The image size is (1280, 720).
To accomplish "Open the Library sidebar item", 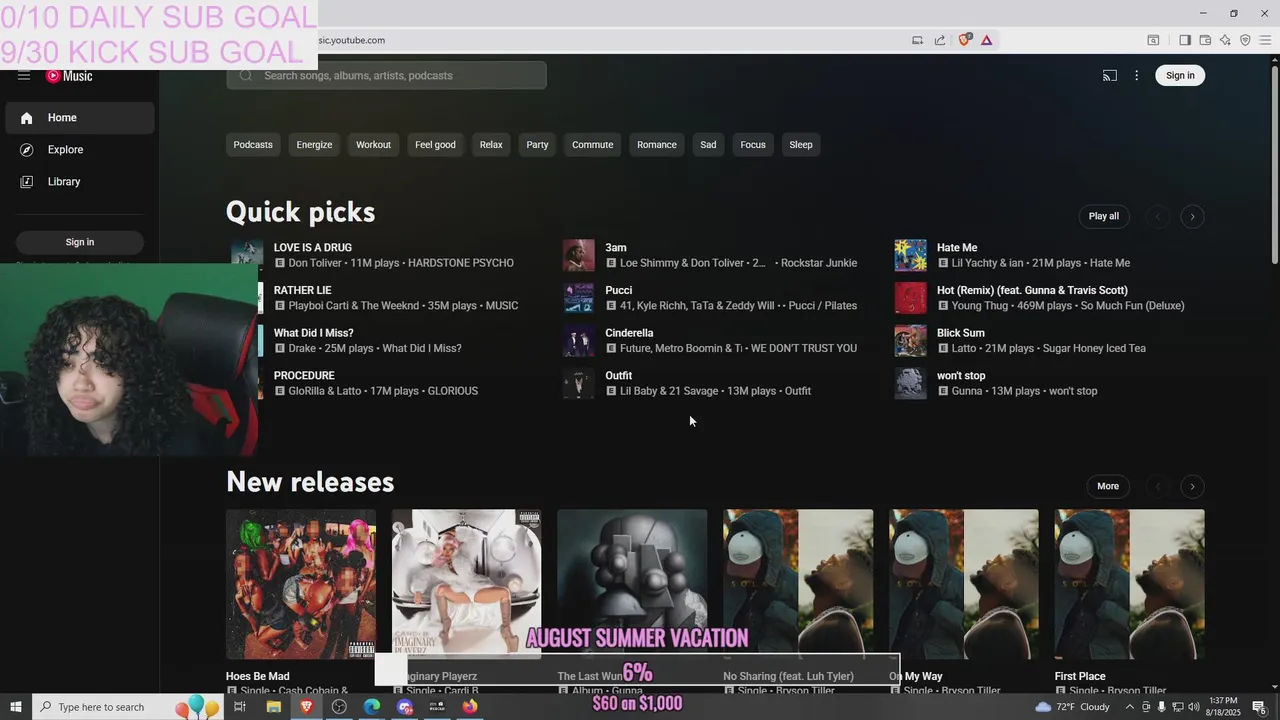I will coord(80,182).
